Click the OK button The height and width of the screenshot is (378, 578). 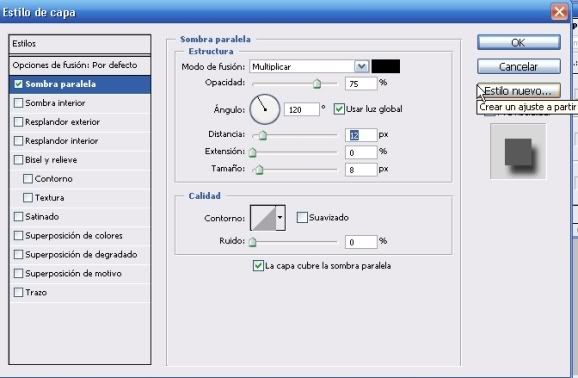pos(519,43)
